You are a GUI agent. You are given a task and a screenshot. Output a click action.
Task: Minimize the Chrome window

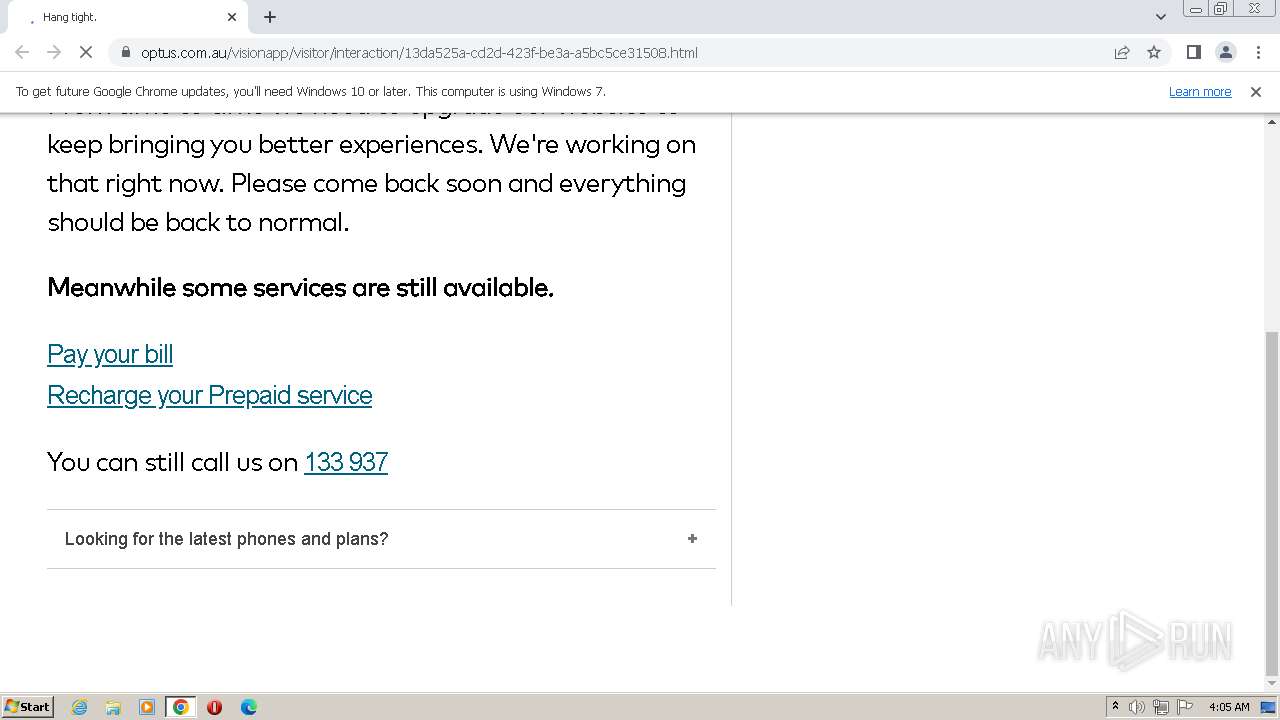1195,9
